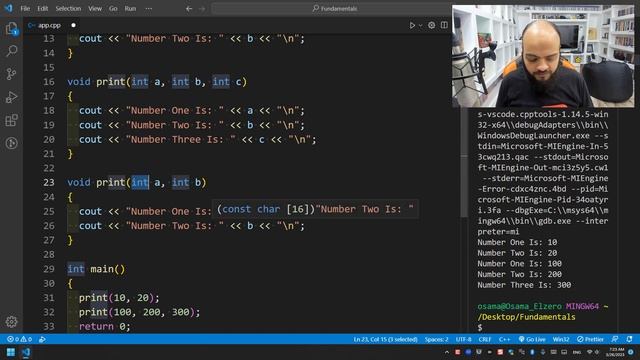The image size is (640, 360).
Task: Expand the overflow menu ellipsis
Action: click(x=149, y=8)
